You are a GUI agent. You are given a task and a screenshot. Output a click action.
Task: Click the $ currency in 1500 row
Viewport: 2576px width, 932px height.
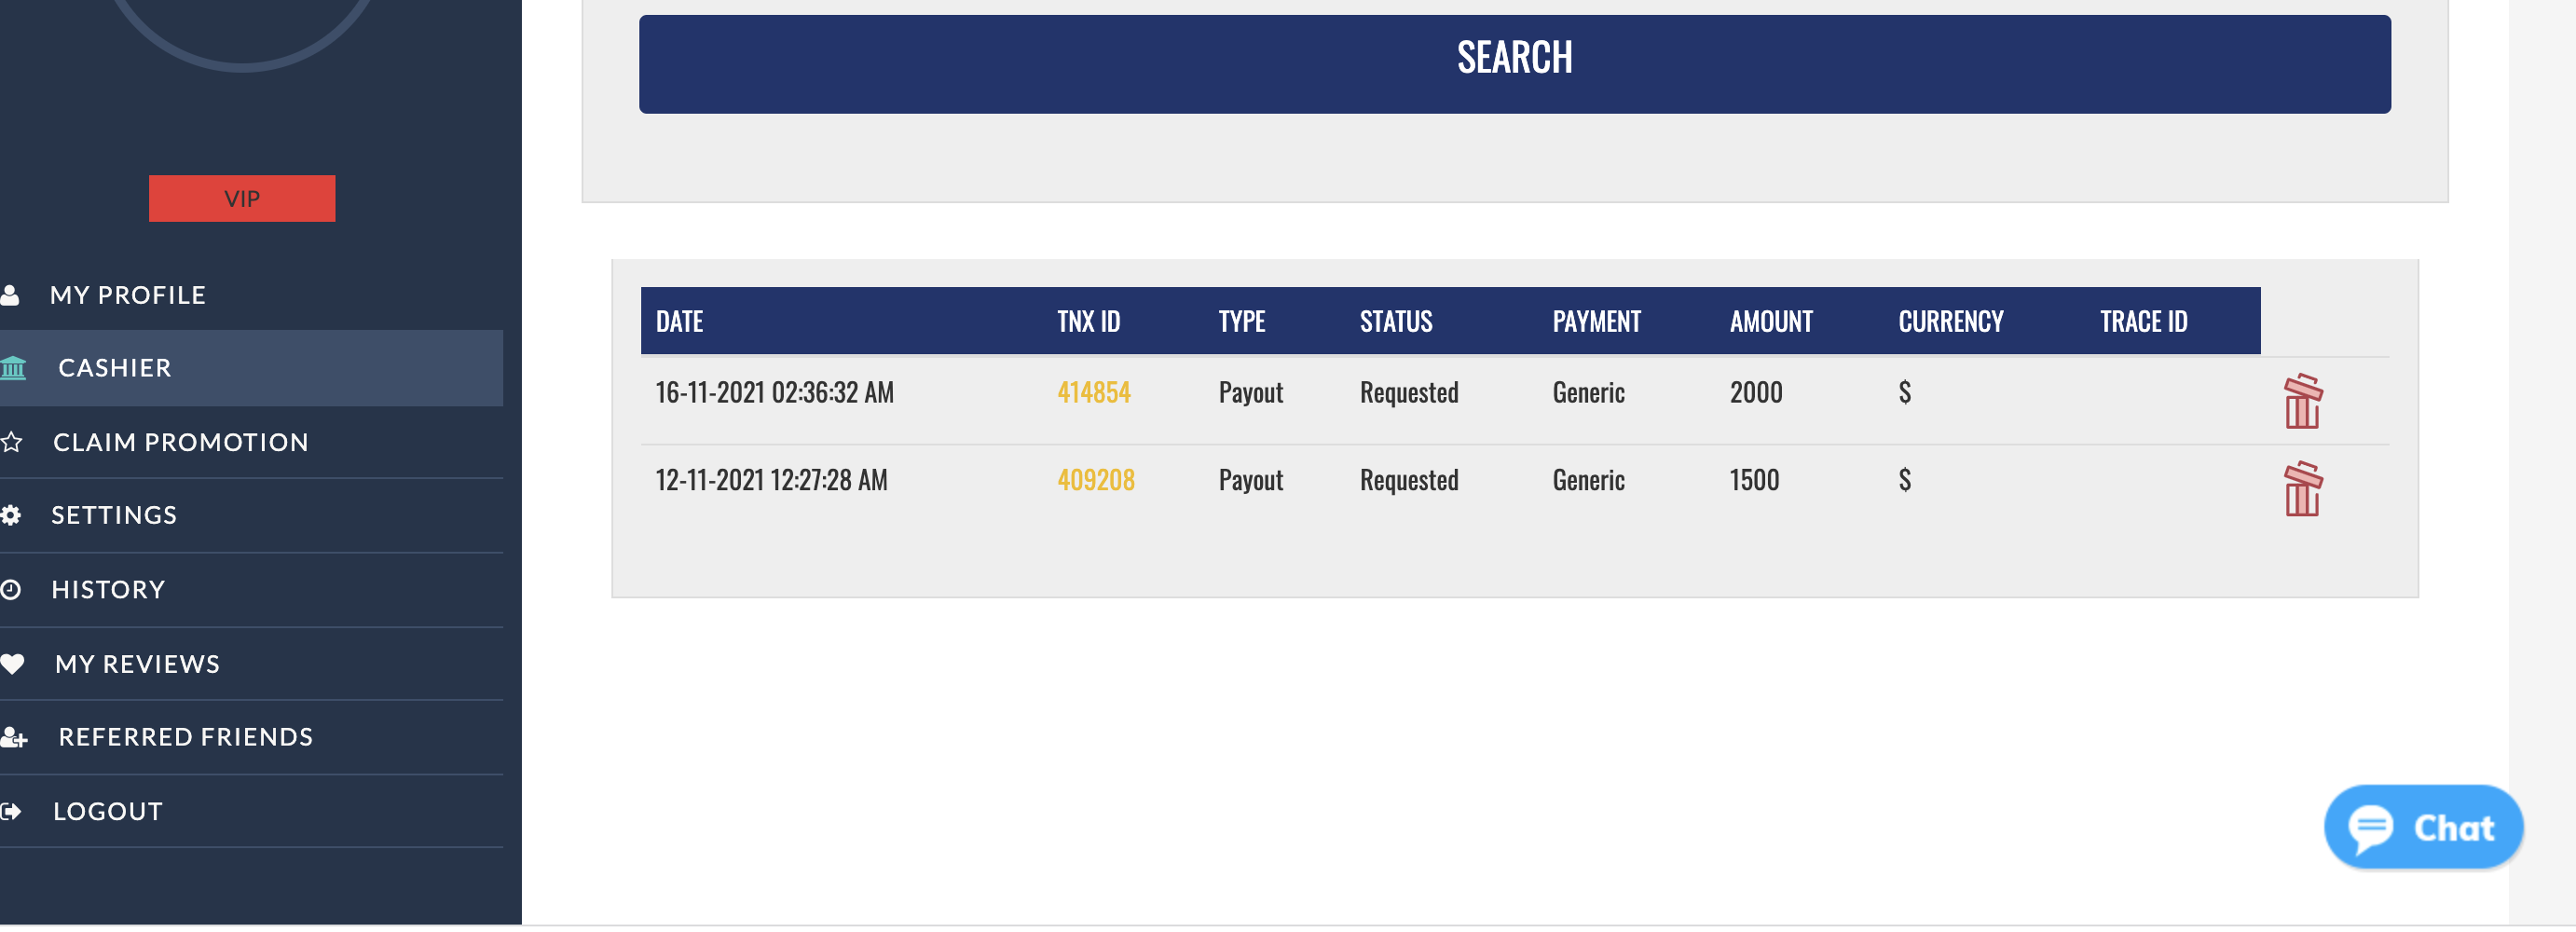(x=1904, y=481)
